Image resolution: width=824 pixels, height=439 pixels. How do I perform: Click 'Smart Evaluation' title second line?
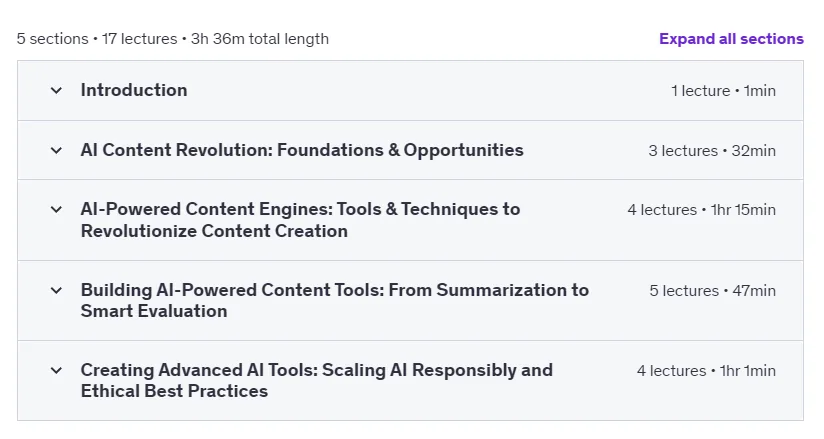(154, 311)
